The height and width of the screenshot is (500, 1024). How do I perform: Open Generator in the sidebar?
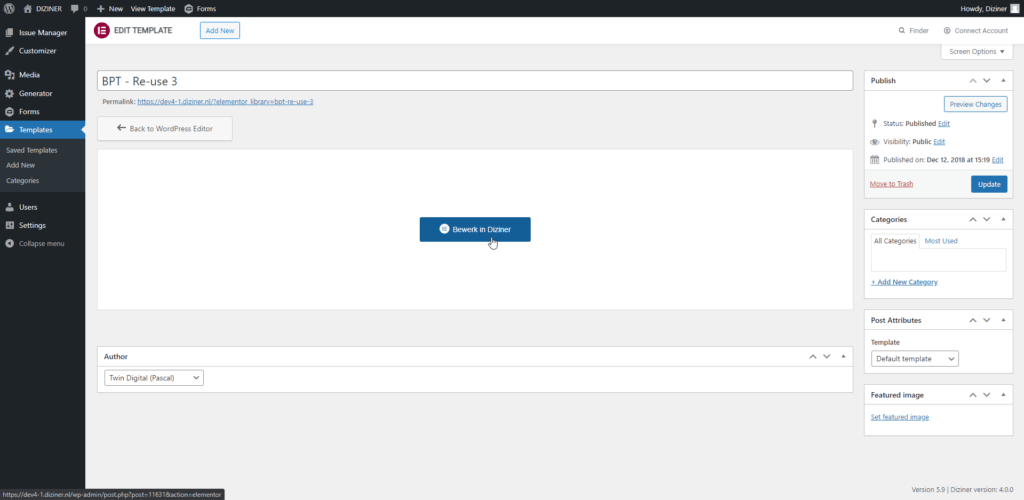(x=35, y=93)
